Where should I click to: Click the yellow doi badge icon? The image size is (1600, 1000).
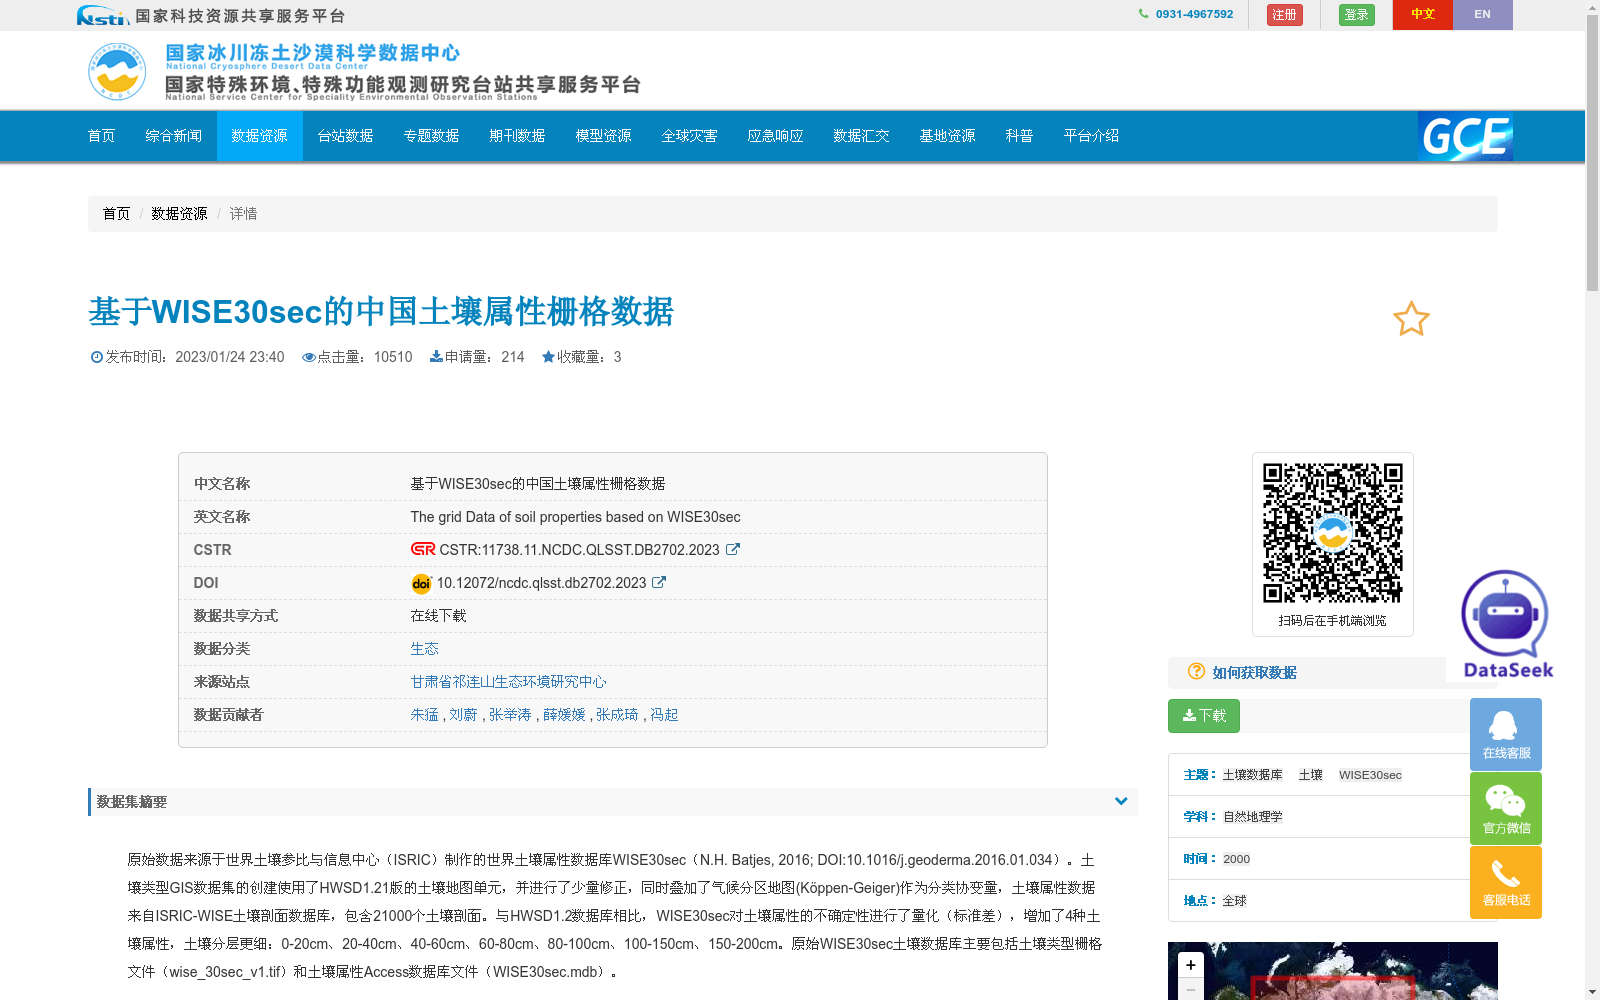point(421,583)
